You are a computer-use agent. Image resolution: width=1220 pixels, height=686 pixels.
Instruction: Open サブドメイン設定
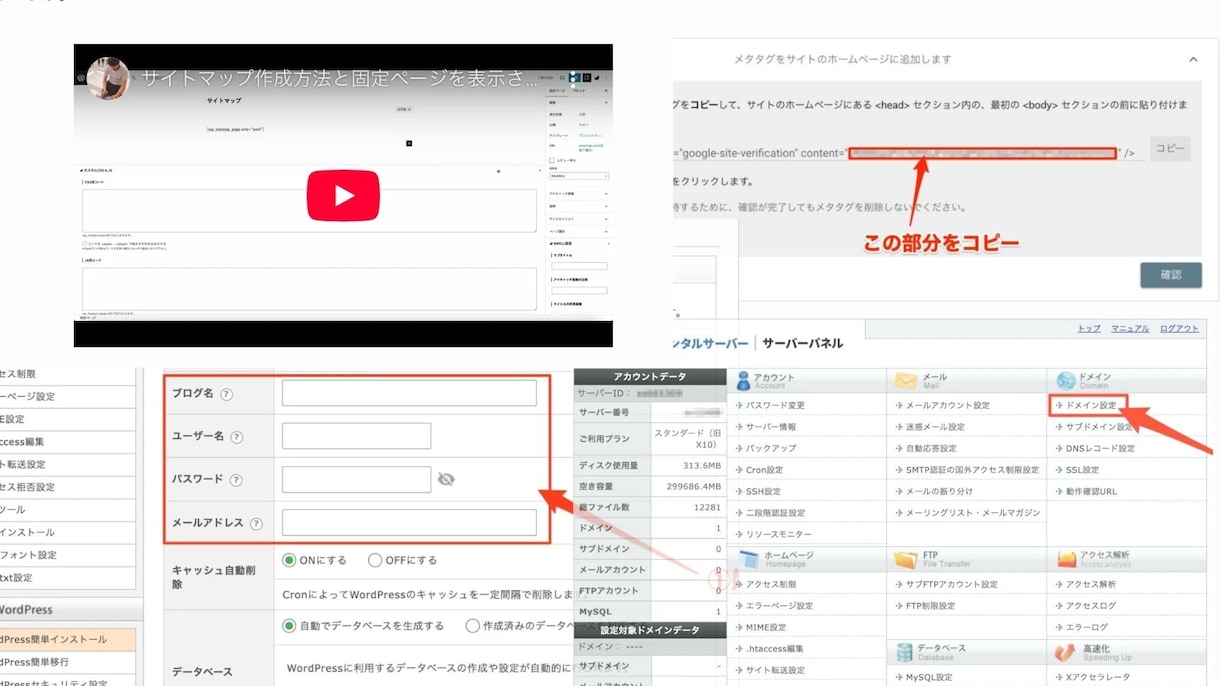click(1100, 427)
